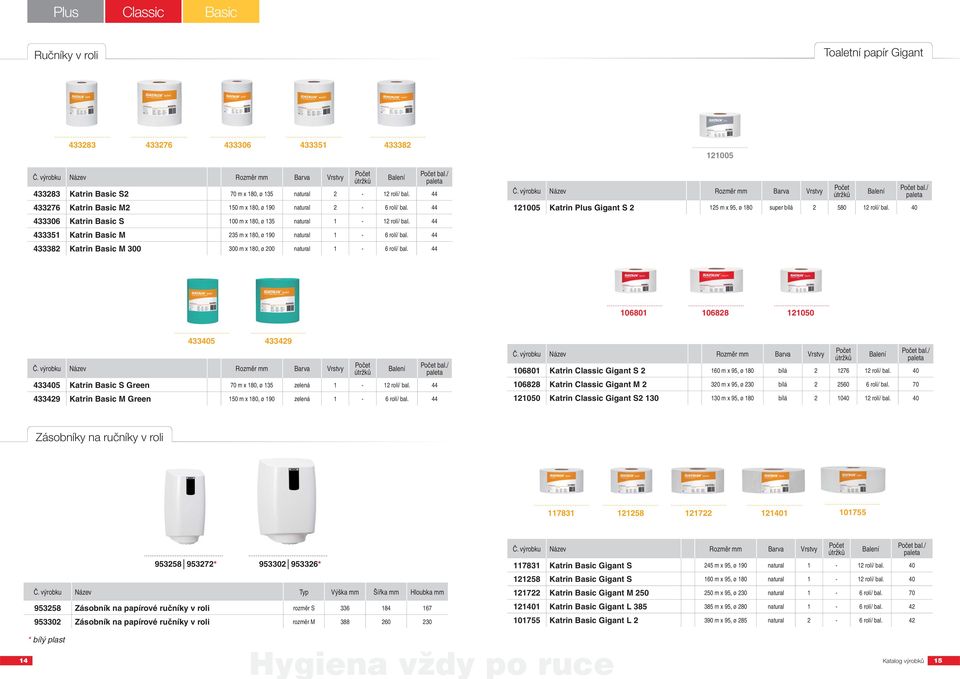
Task: Open the Ručníky v roli section tab
Action: (66, 55)
